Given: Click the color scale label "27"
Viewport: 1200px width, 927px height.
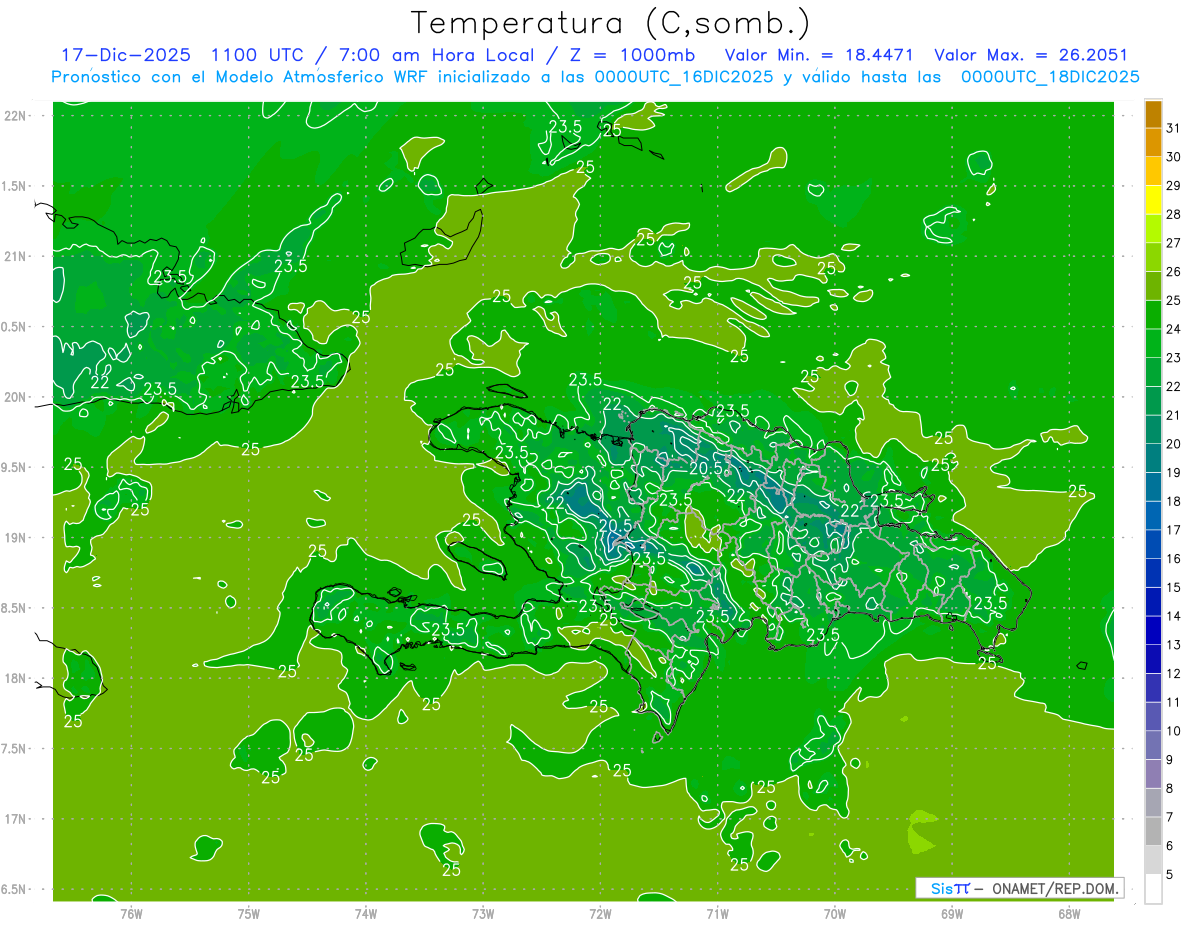Looking at the screenshot, I should (x=1174, y=243).
